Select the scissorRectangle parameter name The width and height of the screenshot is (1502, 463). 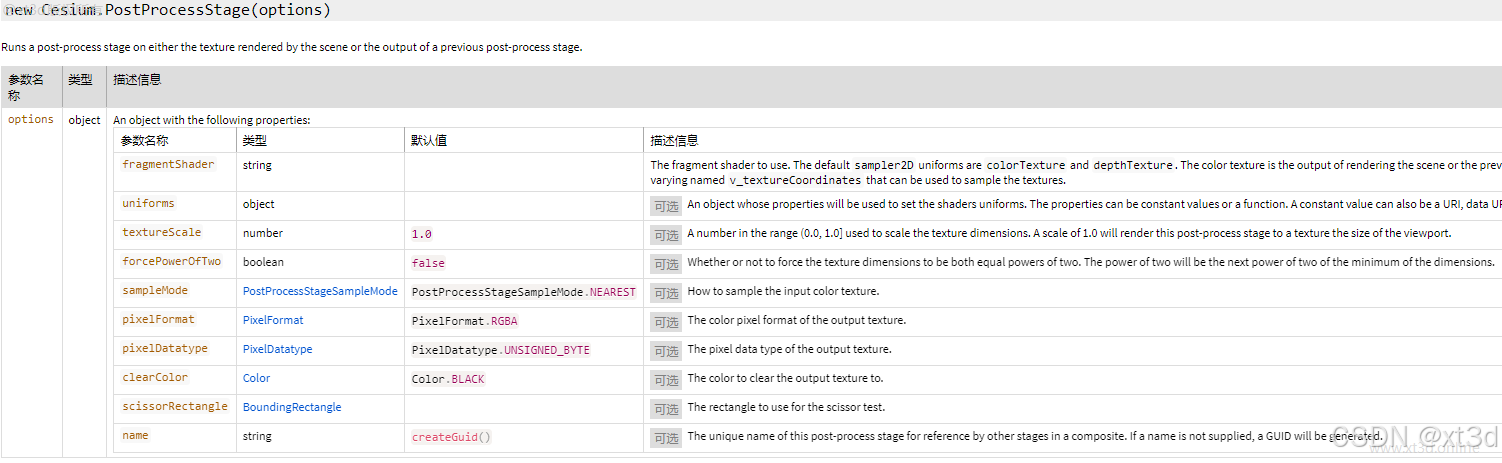[174, 407]
